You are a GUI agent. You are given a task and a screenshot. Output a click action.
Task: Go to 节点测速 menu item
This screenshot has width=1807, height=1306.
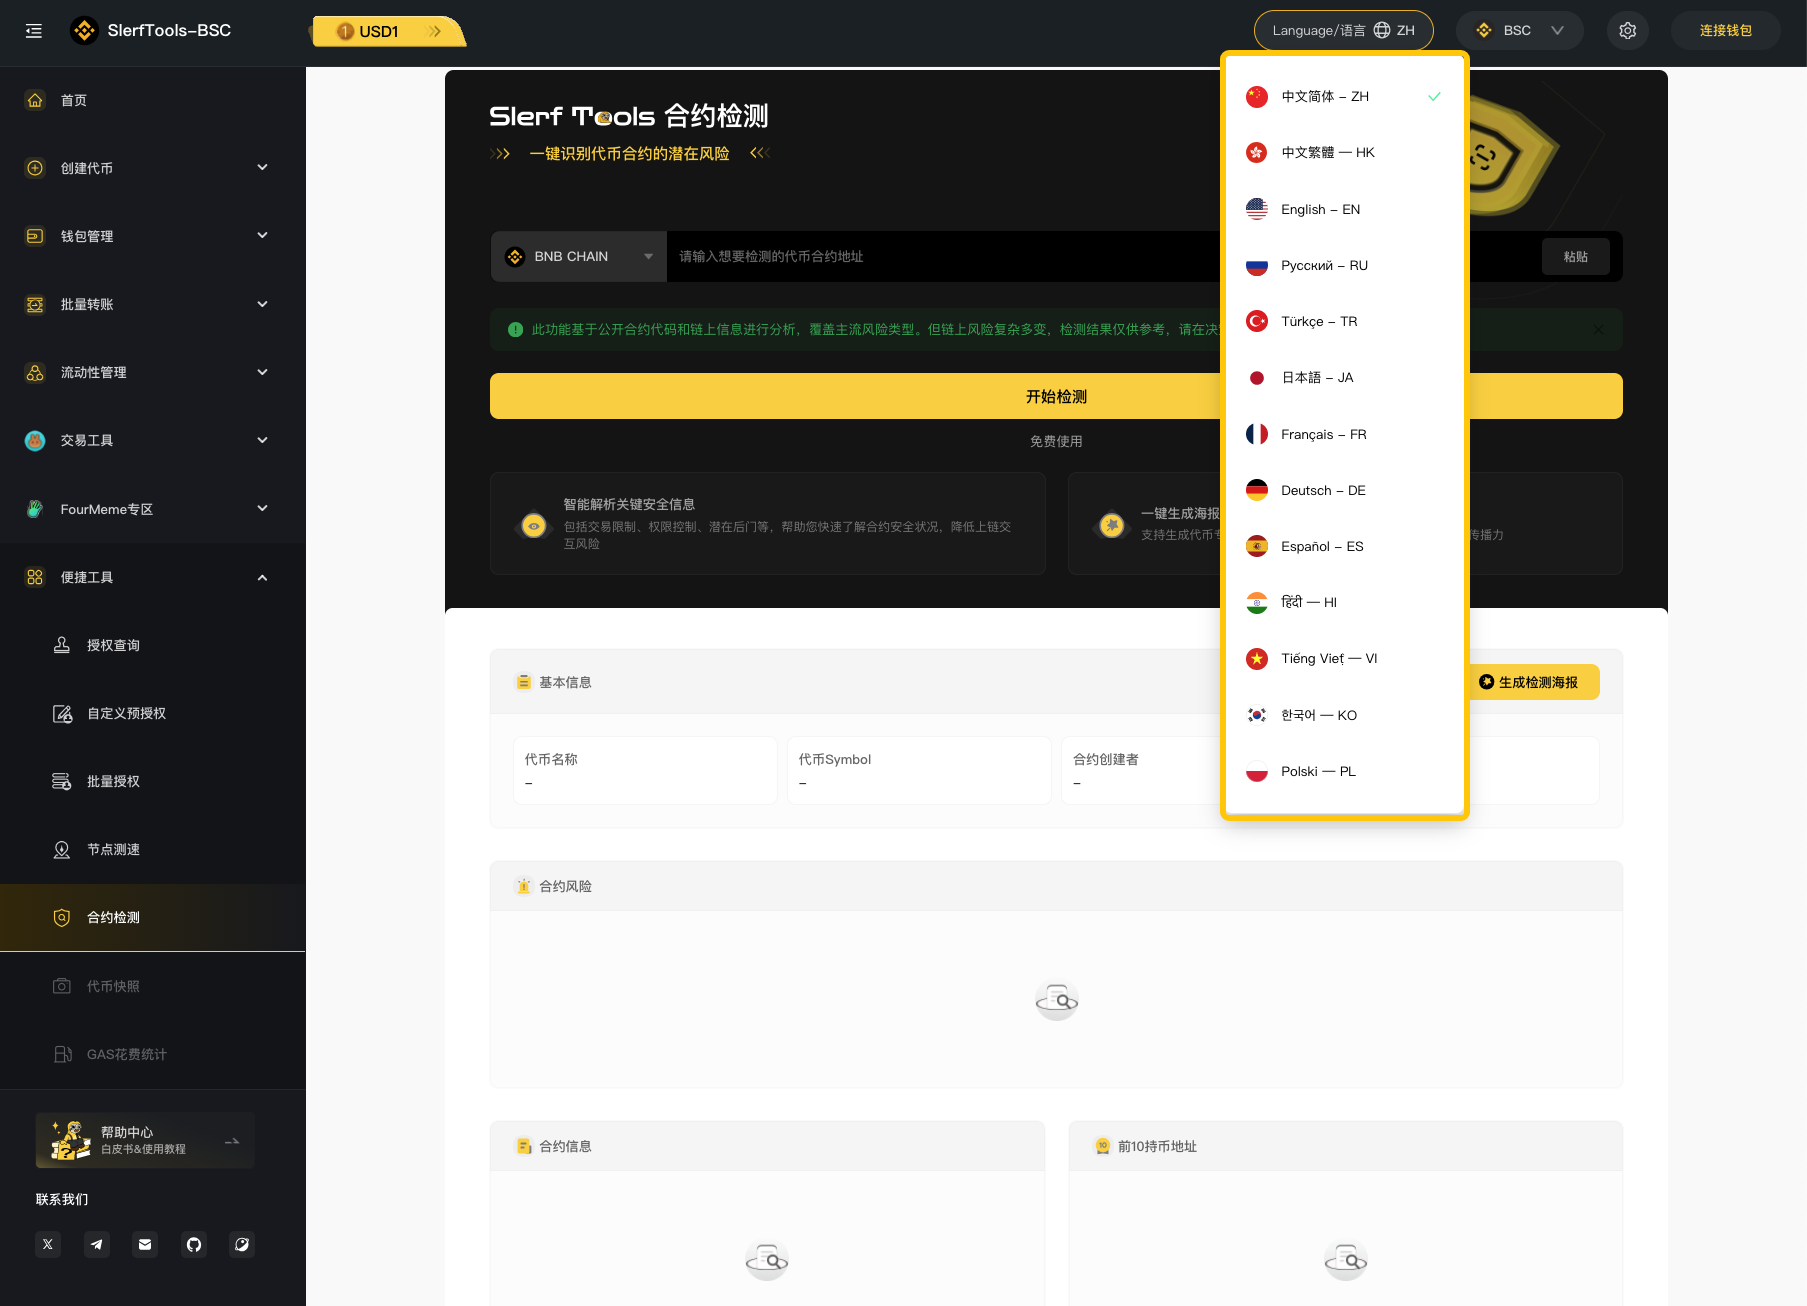coord(113,849)
